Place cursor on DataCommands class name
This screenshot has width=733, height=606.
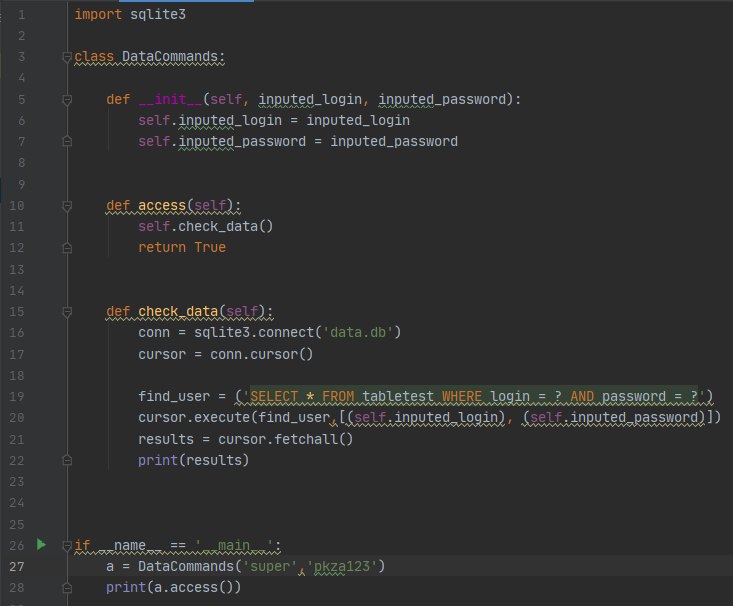(x=170, y=57)
